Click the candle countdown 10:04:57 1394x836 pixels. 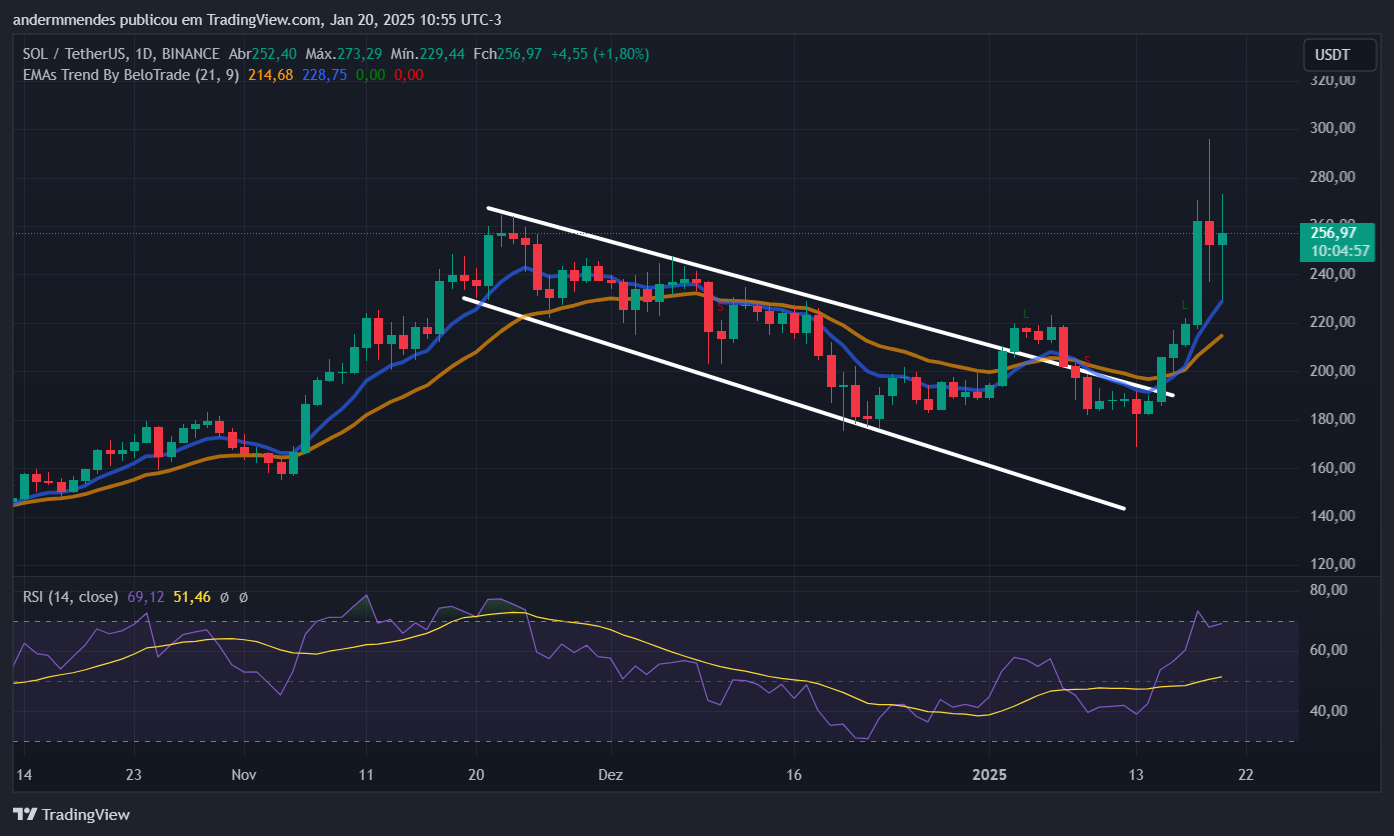click(x=1341, y=251)
